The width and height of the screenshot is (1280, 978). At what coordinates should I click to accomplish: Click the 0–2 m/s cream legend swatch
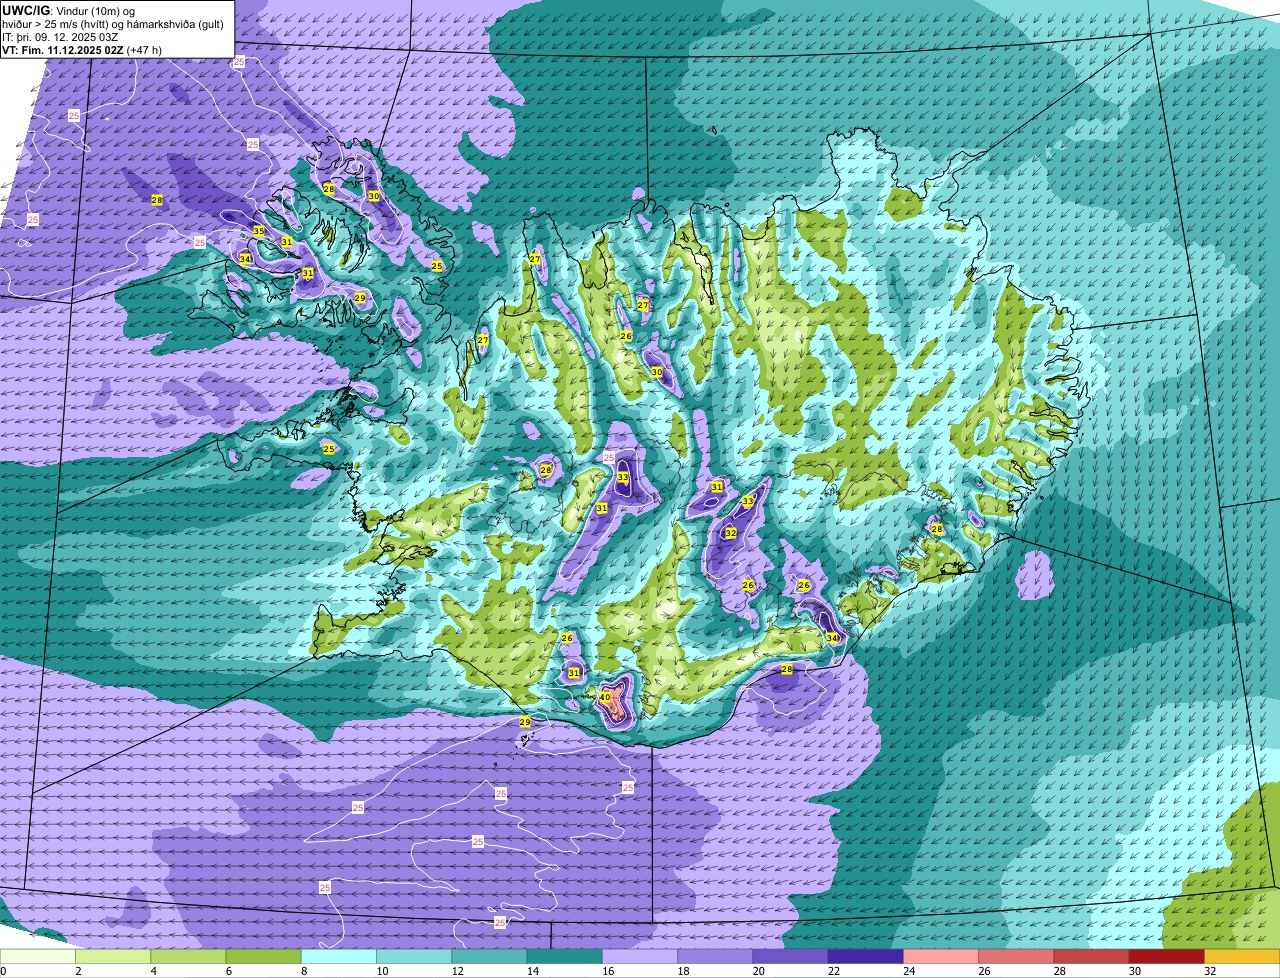[x=38, y=957]
